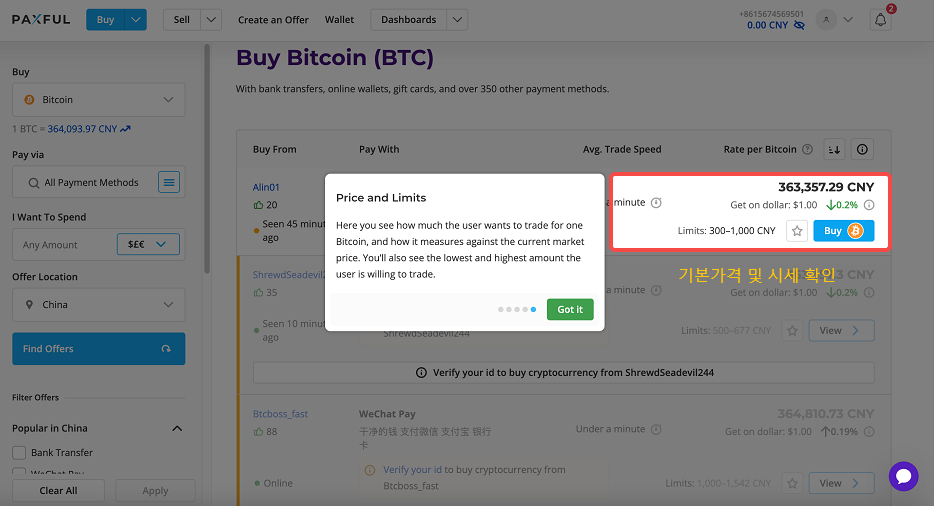Dismiss the tip with Got it

click(x=570, y=309)
